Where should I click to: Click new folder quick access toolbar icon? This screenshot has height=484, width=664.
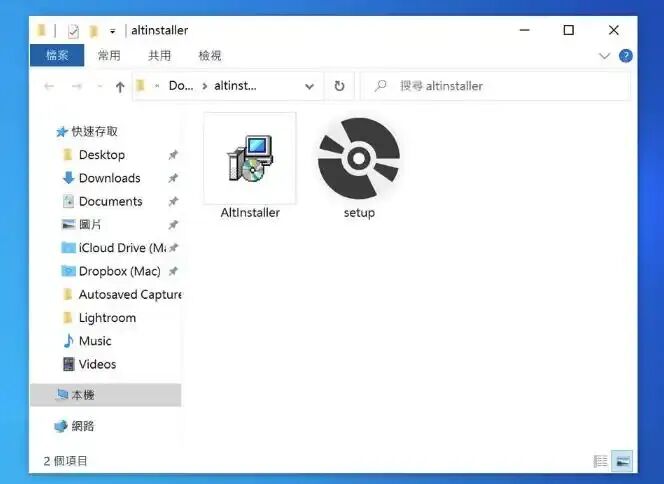click(93, 30)
